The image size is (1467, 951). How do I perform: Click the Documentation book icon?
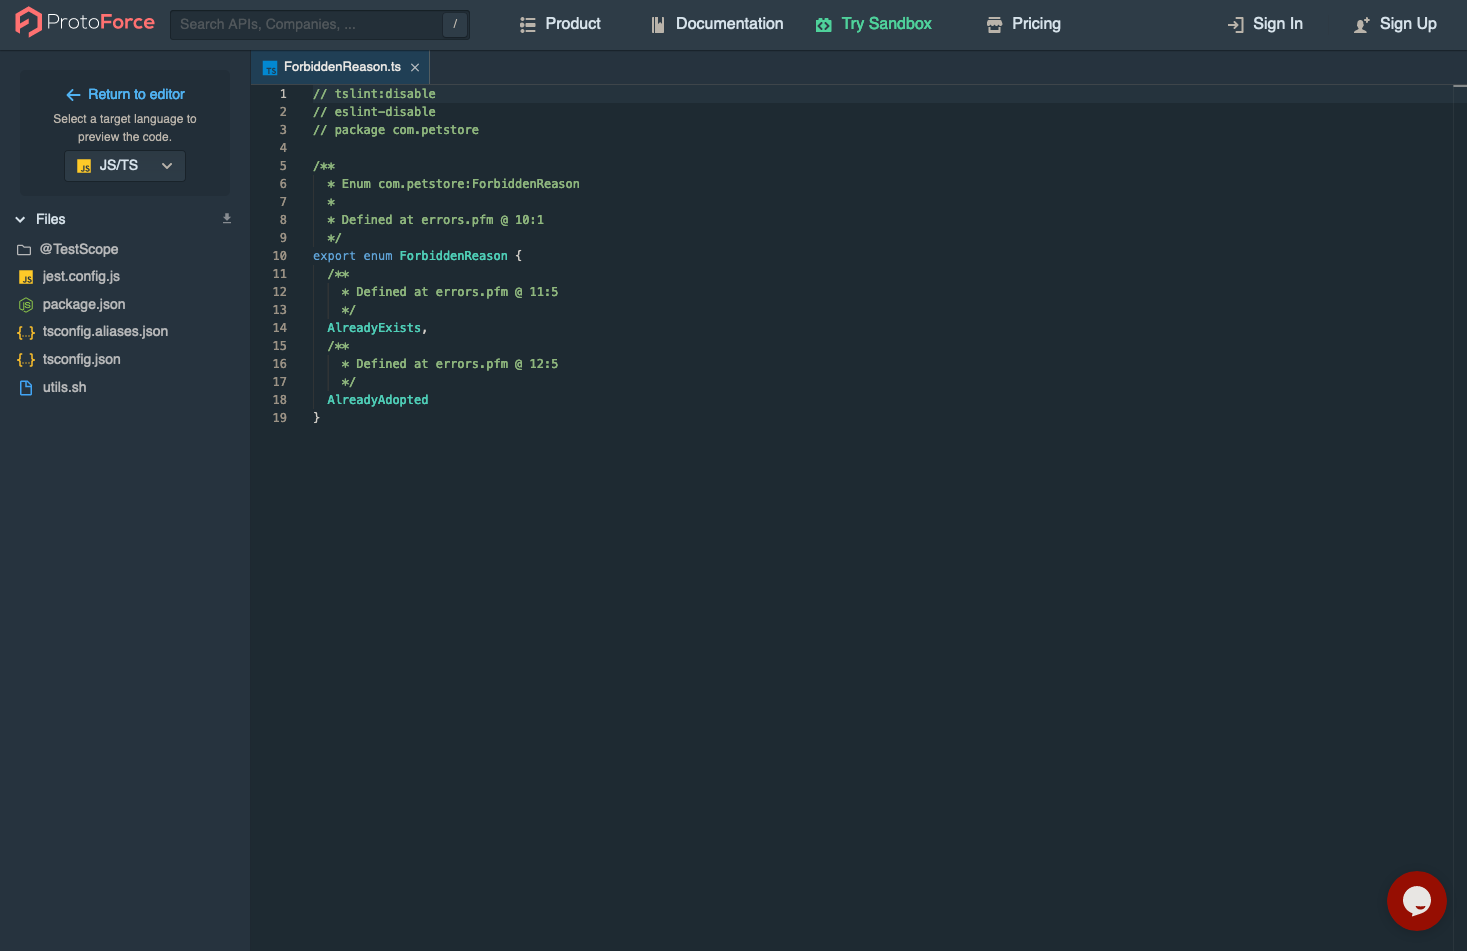(658, 25)
